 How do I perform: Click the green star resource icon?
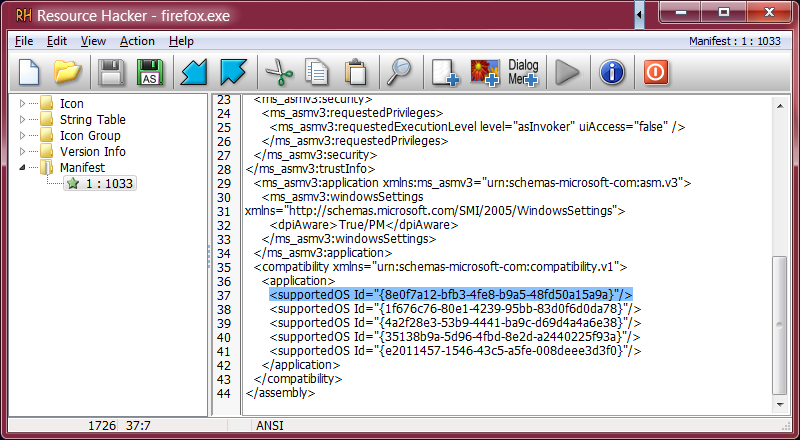click(73, 183)
